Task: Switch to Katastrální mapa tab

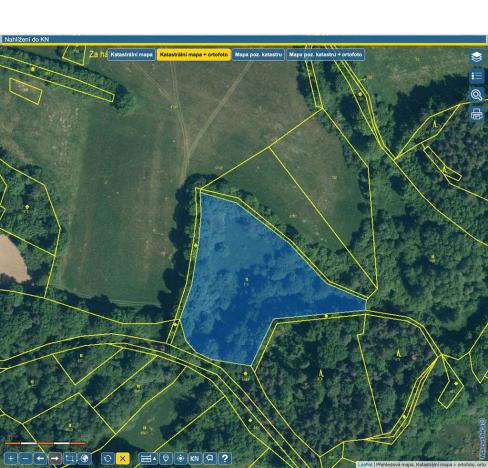Action: (131, 54)
